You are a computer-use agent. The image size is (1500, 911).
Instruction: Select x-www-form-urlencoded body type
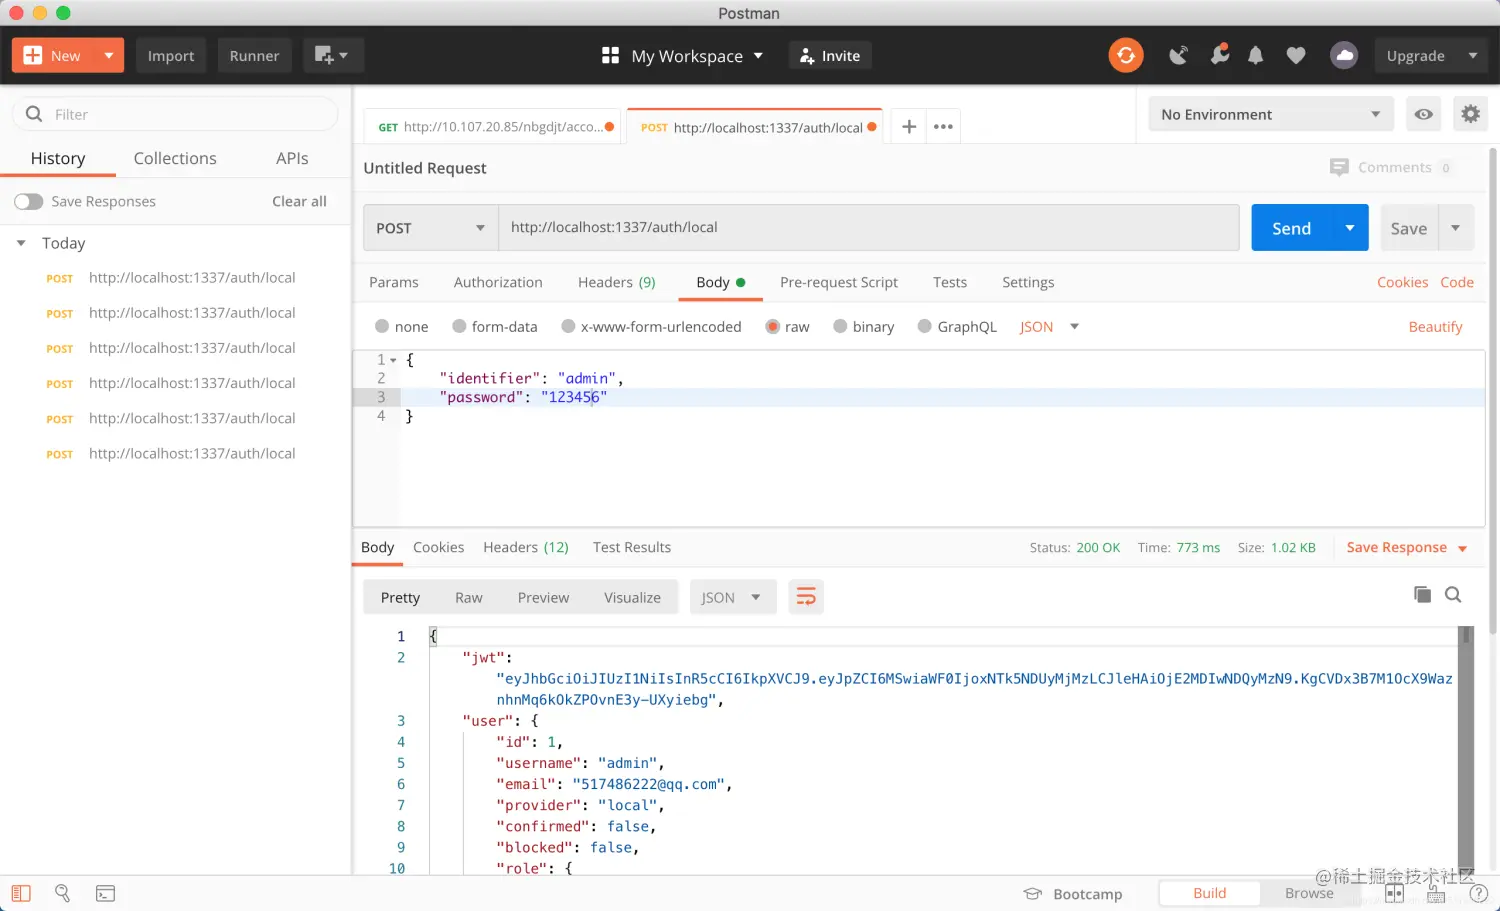(x=568, y=326)
